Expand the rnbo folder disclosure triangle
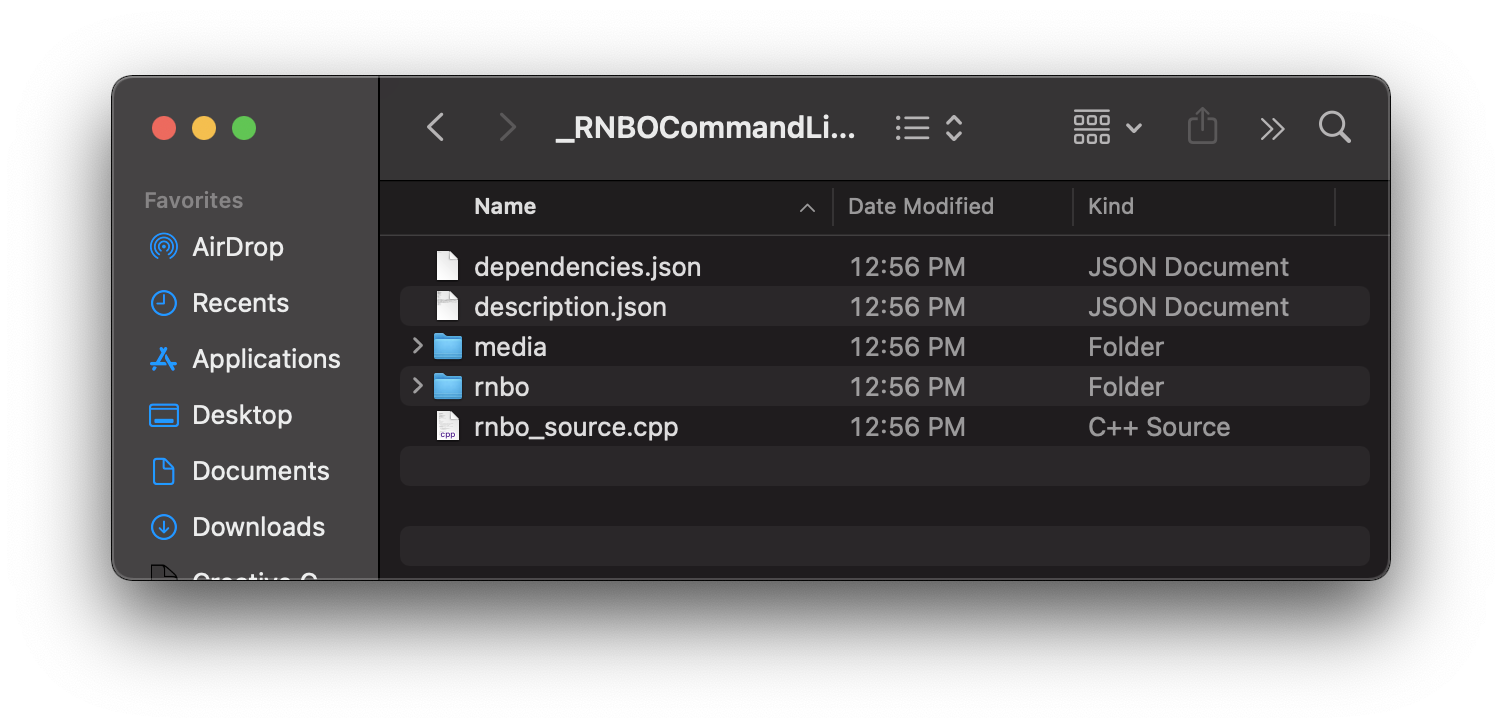The width and height of the screenshot is (1502, 728). 417,386
